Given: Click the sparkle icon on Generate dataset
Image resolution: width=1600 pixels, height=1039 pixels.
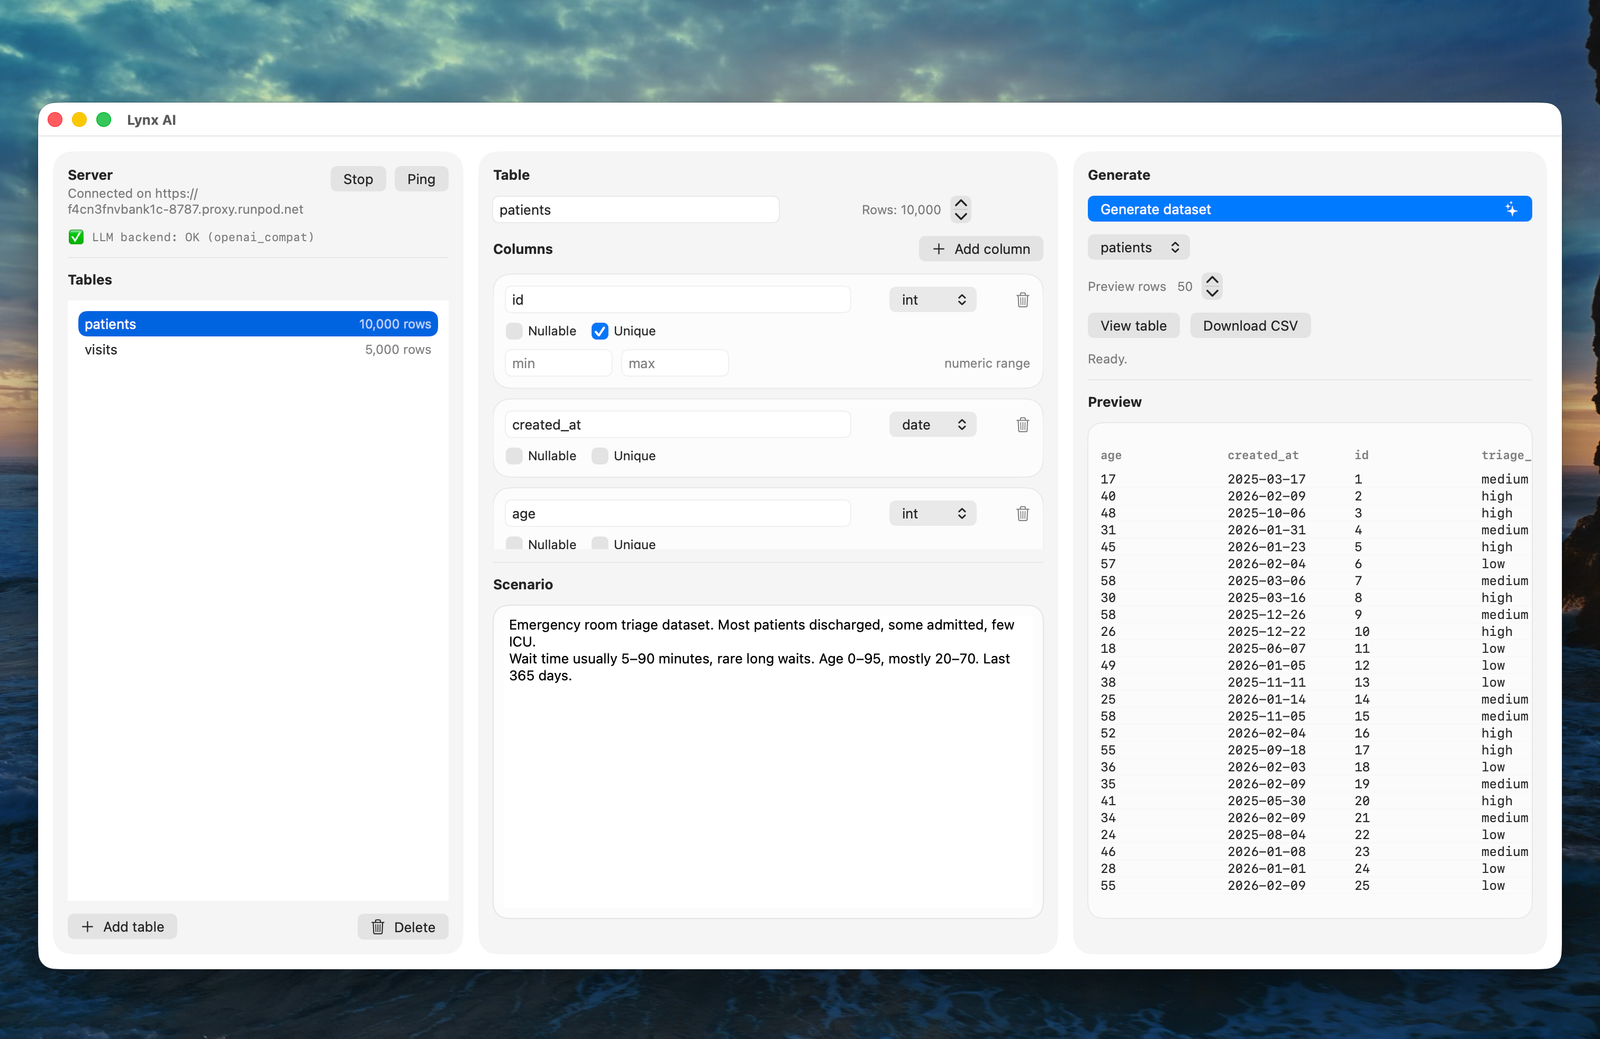Looking at the screenshot, I should coord(1511,208).
